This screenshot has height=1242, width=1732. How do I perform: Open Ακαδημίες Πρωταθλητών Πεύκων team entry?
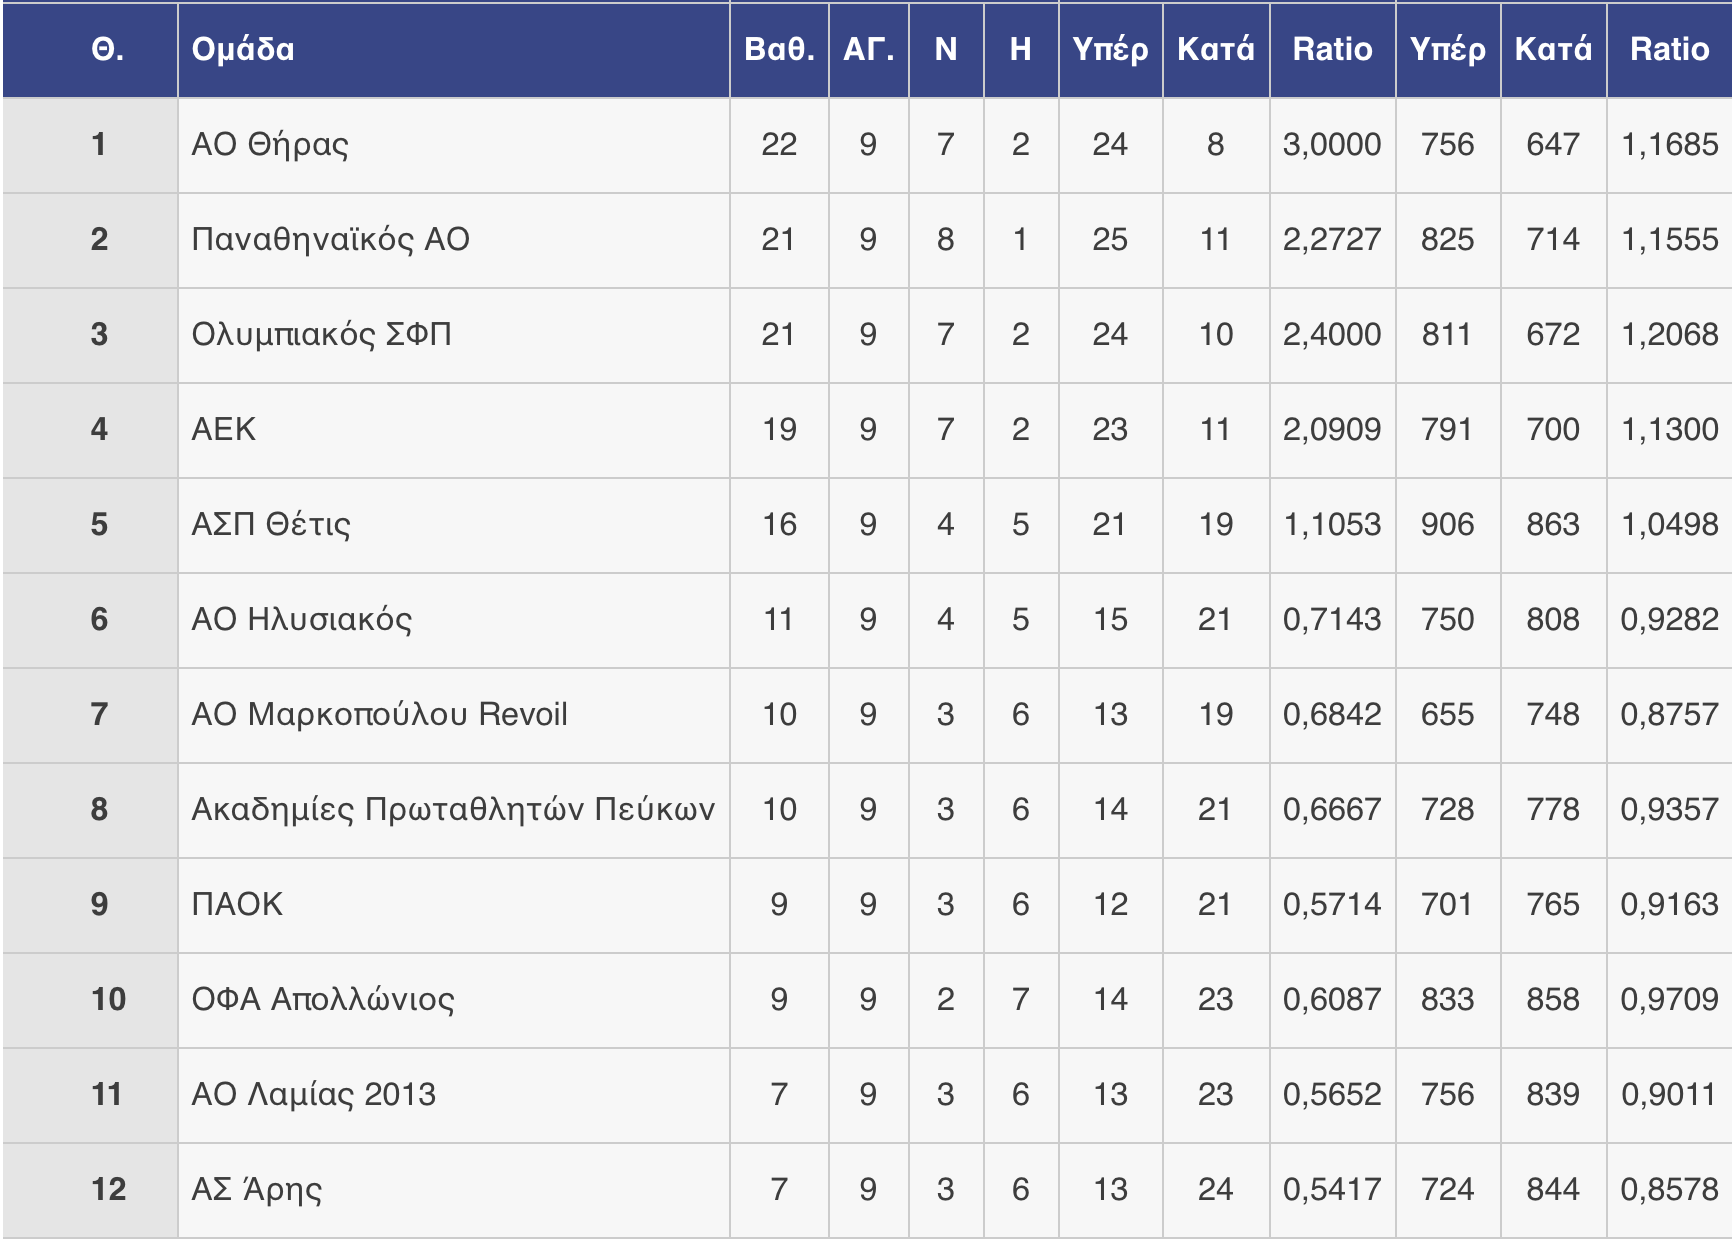(453, 810)
